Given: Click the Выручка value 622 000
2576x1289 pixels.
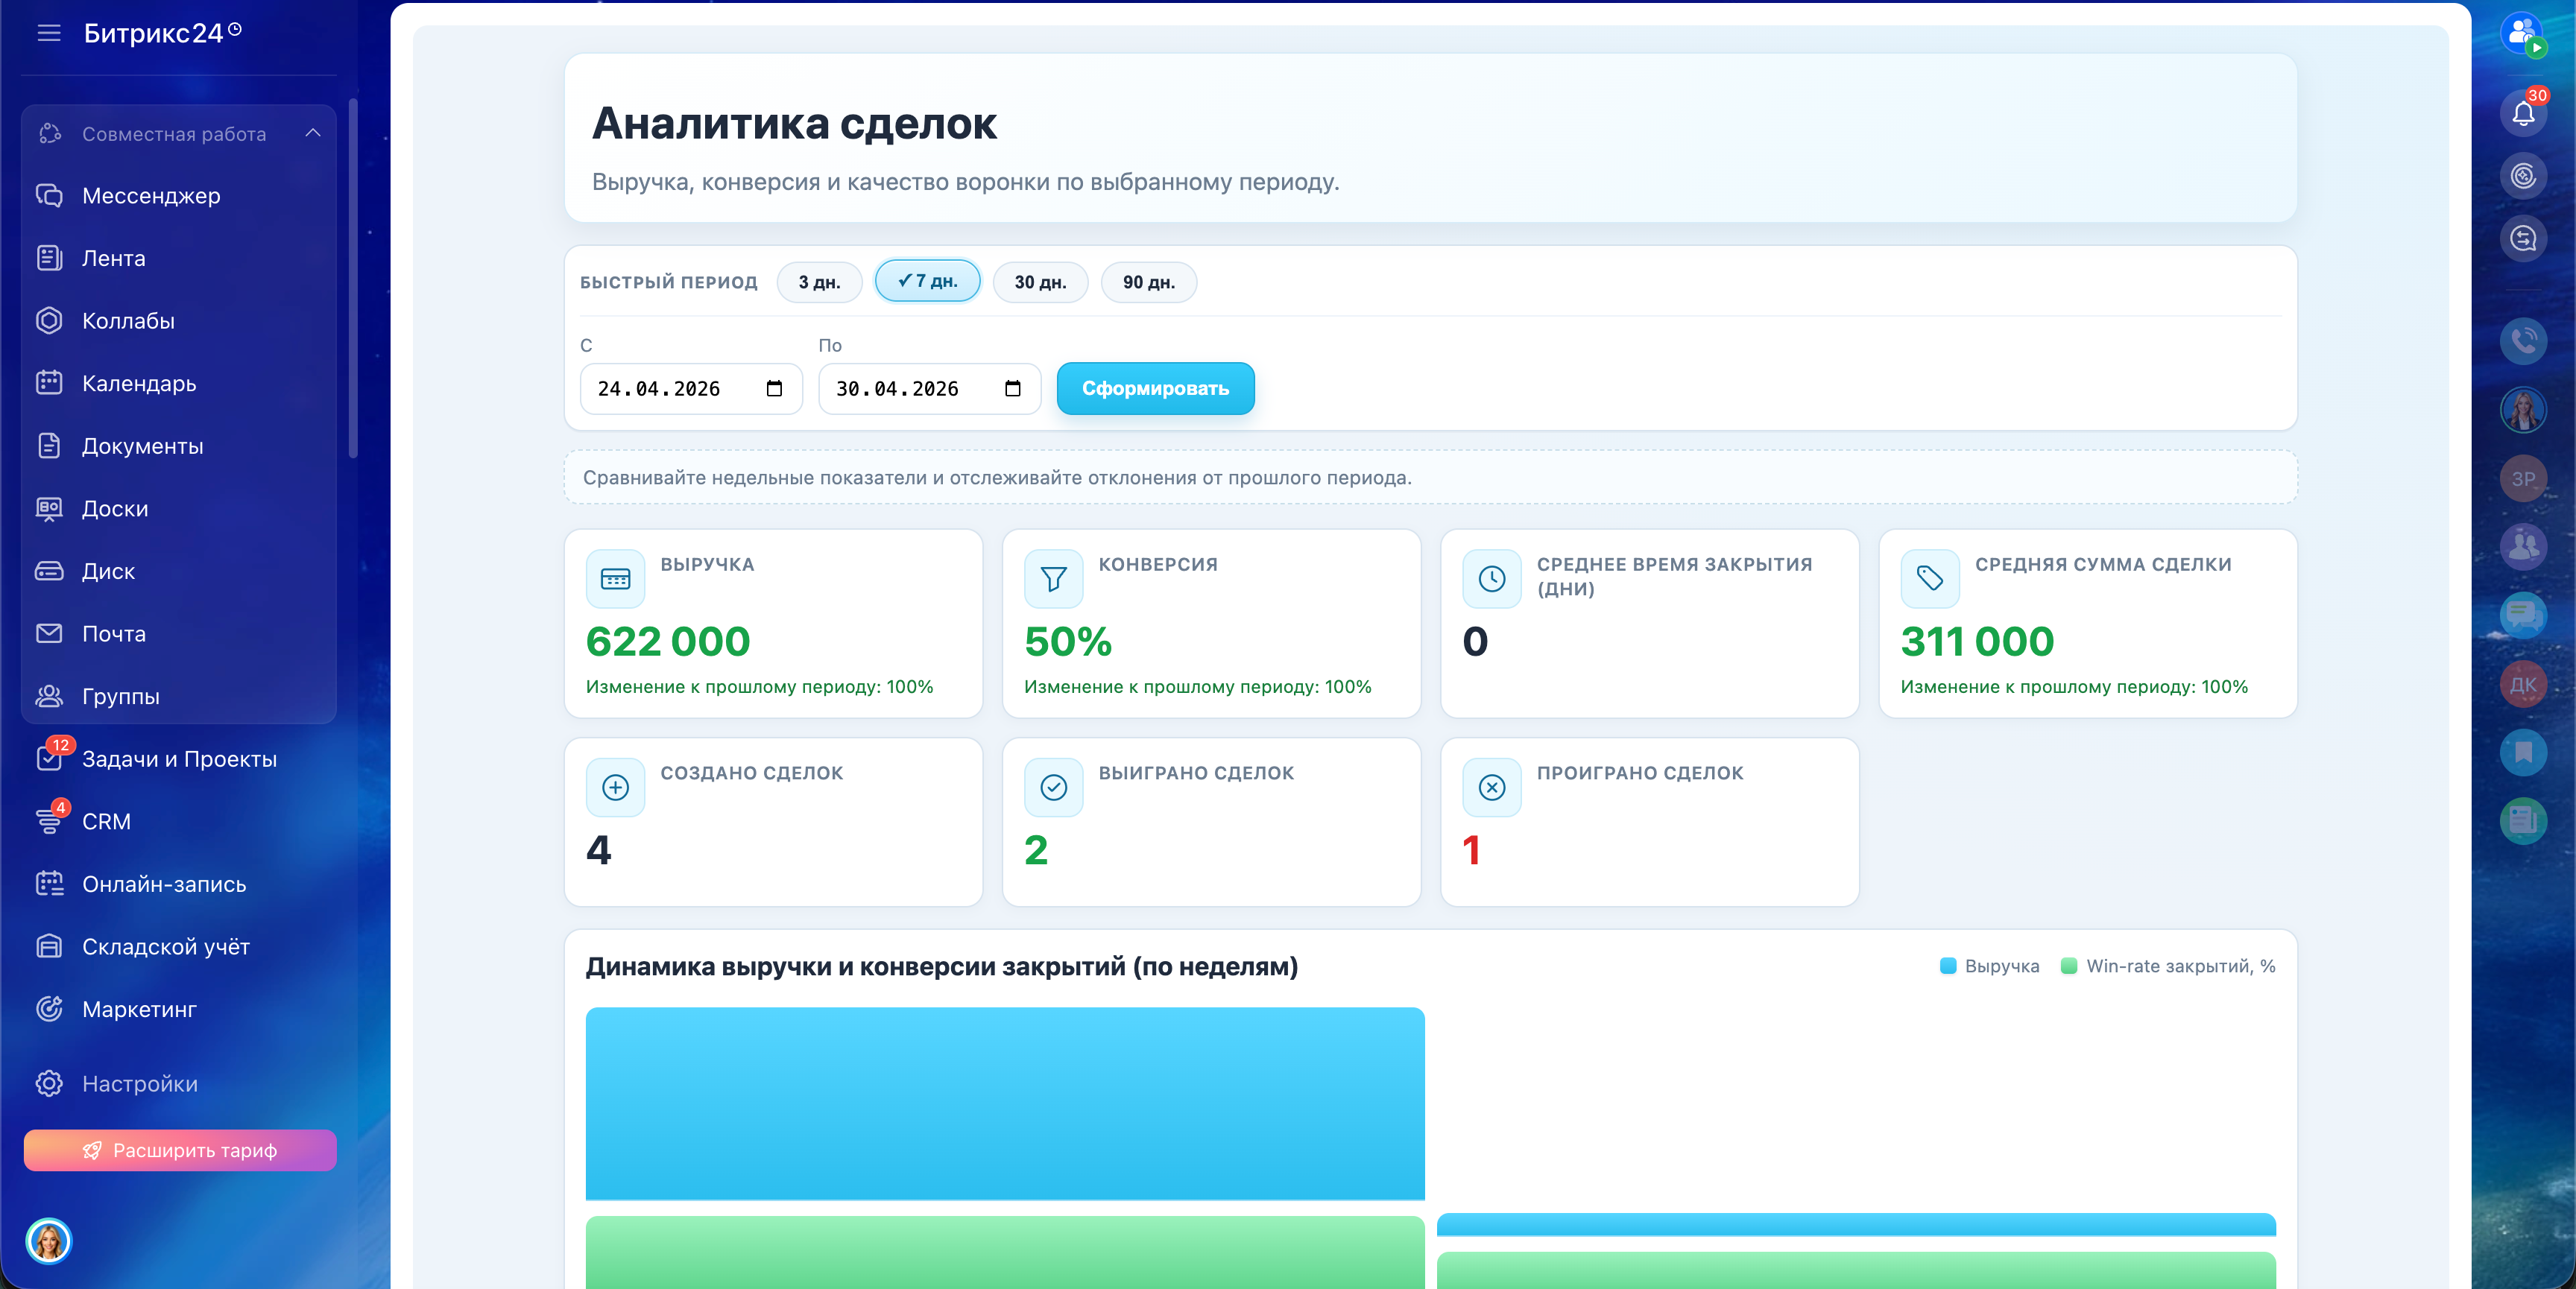Looking at the screenshot, I should [668, 641].
